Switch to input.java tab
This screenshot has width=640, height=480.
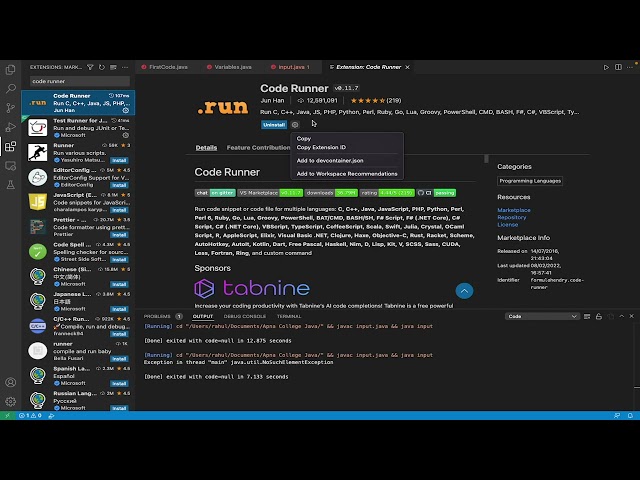pos(291,67)
